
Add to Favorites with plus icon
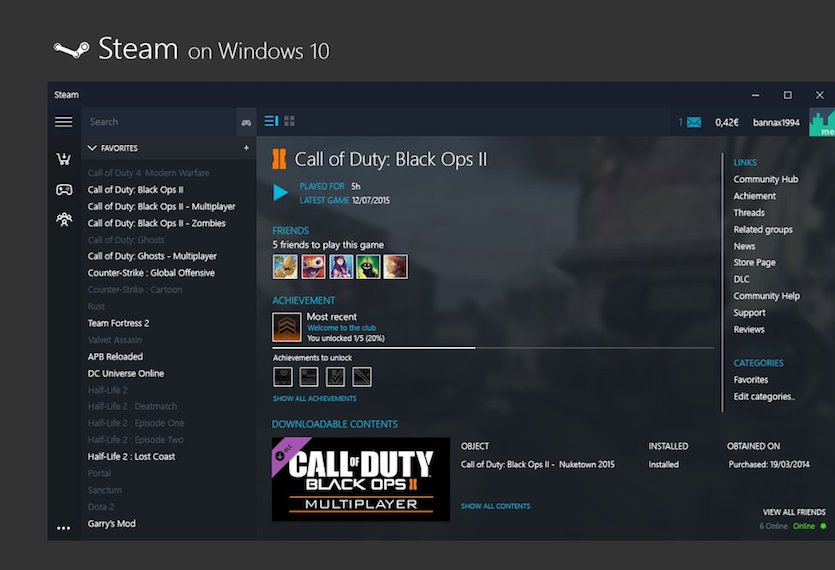pos(246,148)
